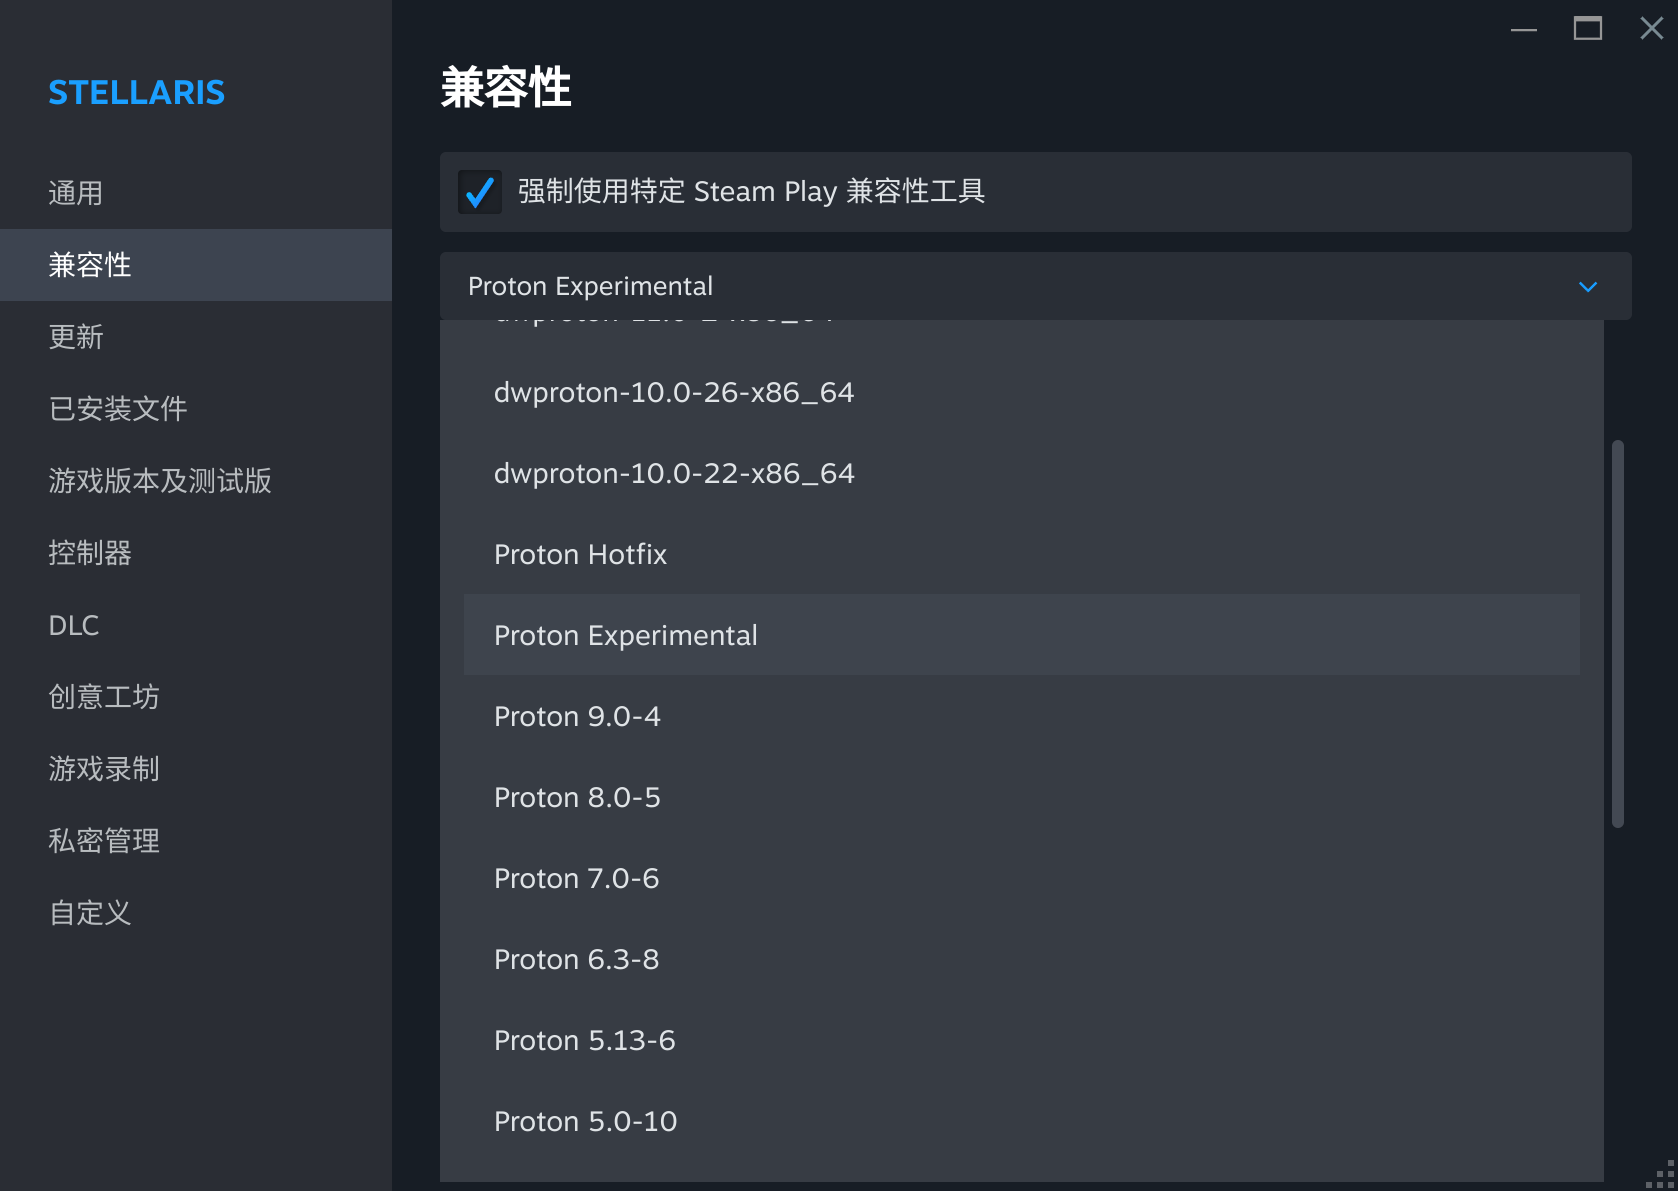This screenshot has height=1191, width=1678.
Task: Maximize the properties window
Action: tap(1588, 29)
